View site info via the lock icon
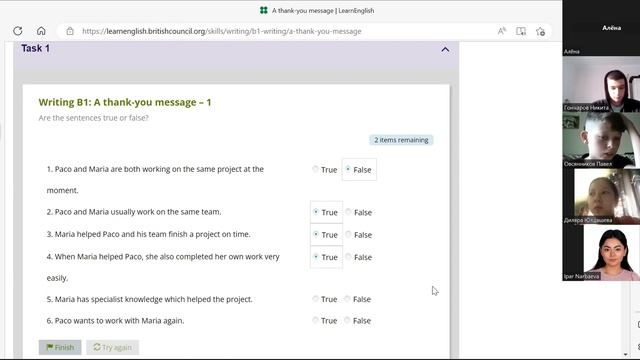 [70, 31]
